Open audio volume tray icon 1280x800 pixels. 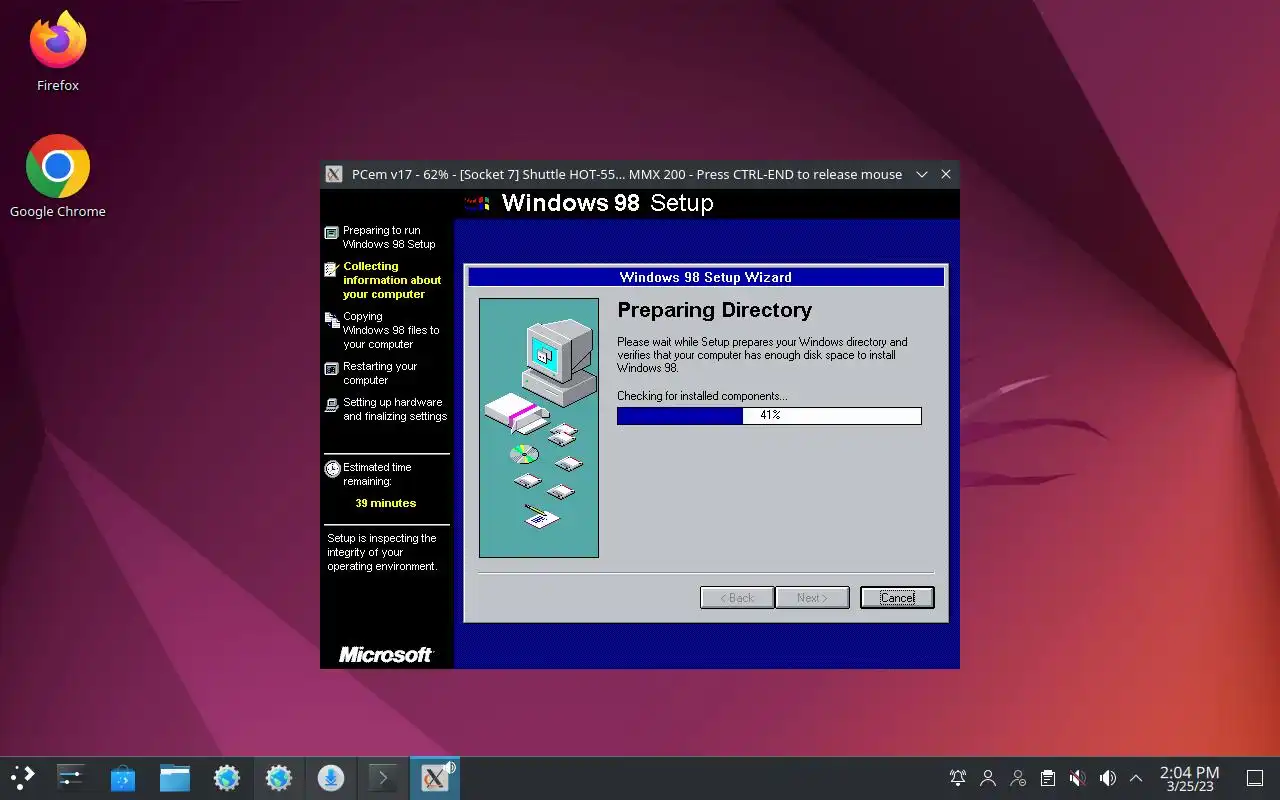pos(1107,778)
